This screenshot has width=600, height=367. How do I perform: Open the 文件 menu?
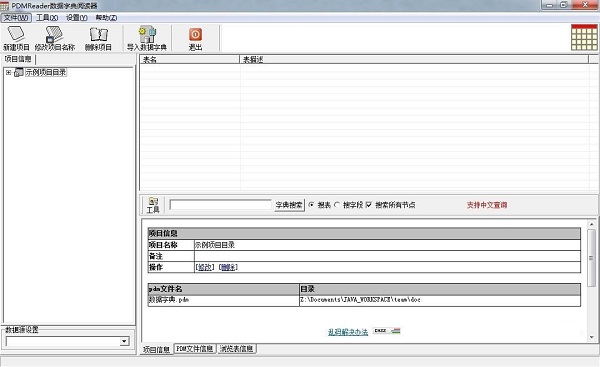coord(16,18)
